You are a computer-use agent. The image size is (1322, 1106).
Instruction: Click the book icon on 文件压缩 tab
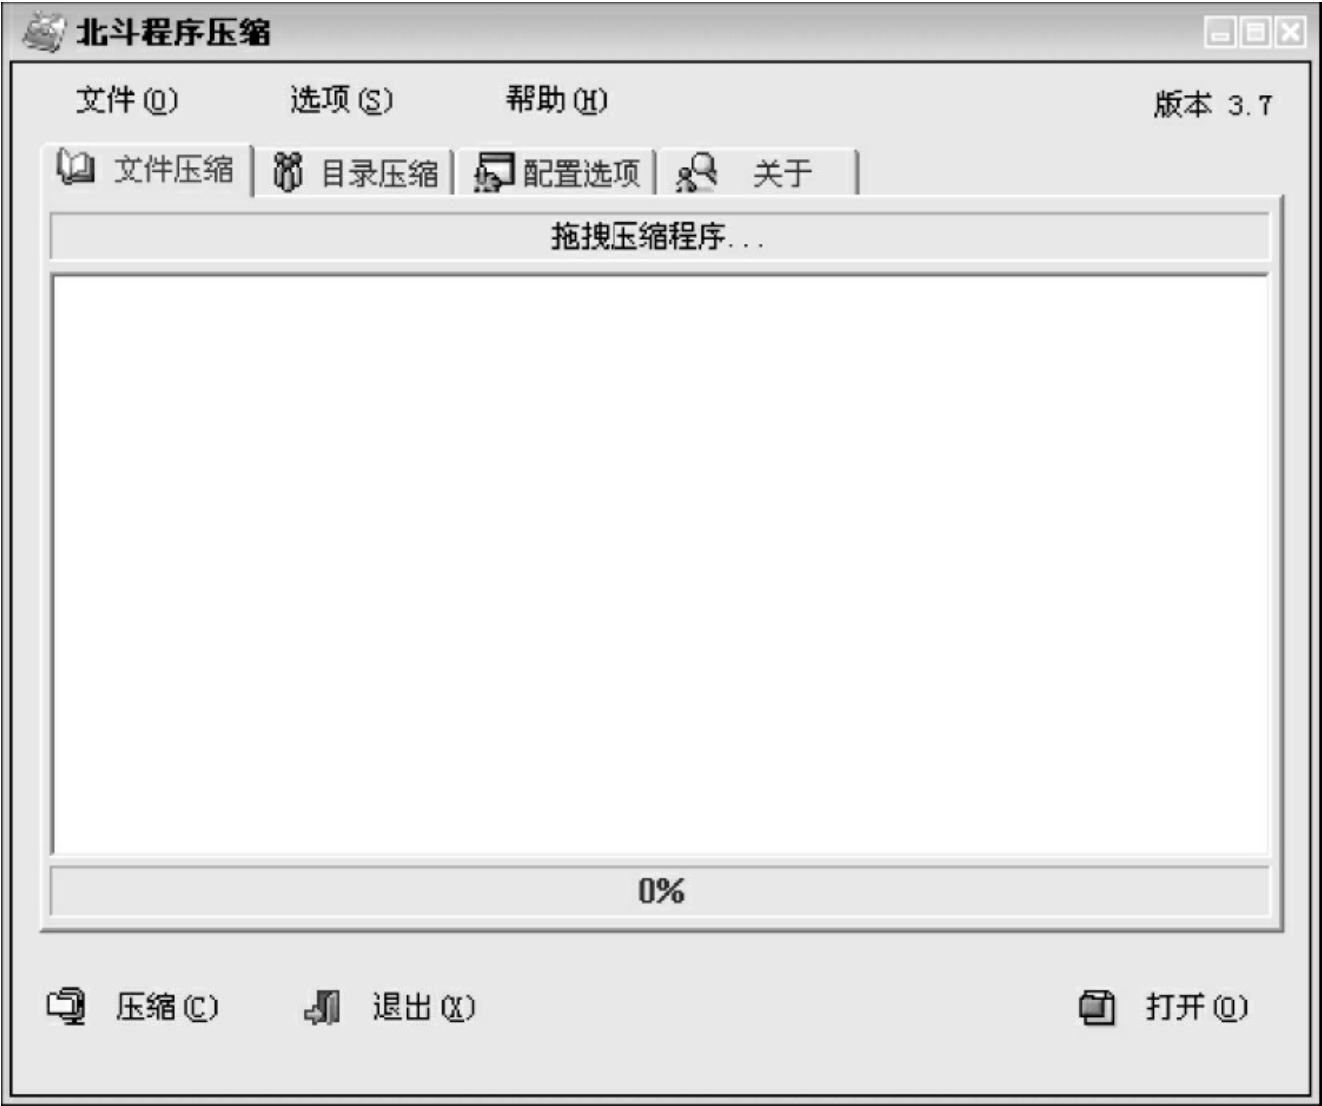coord(75,167)
